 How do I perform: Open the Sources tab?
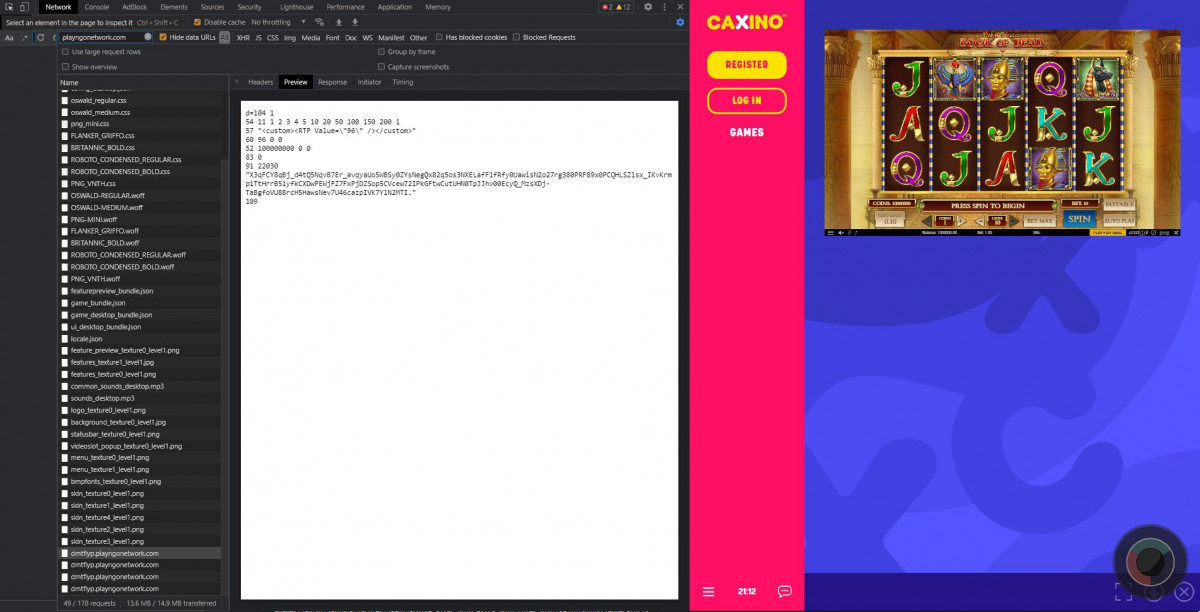[212, 7]
